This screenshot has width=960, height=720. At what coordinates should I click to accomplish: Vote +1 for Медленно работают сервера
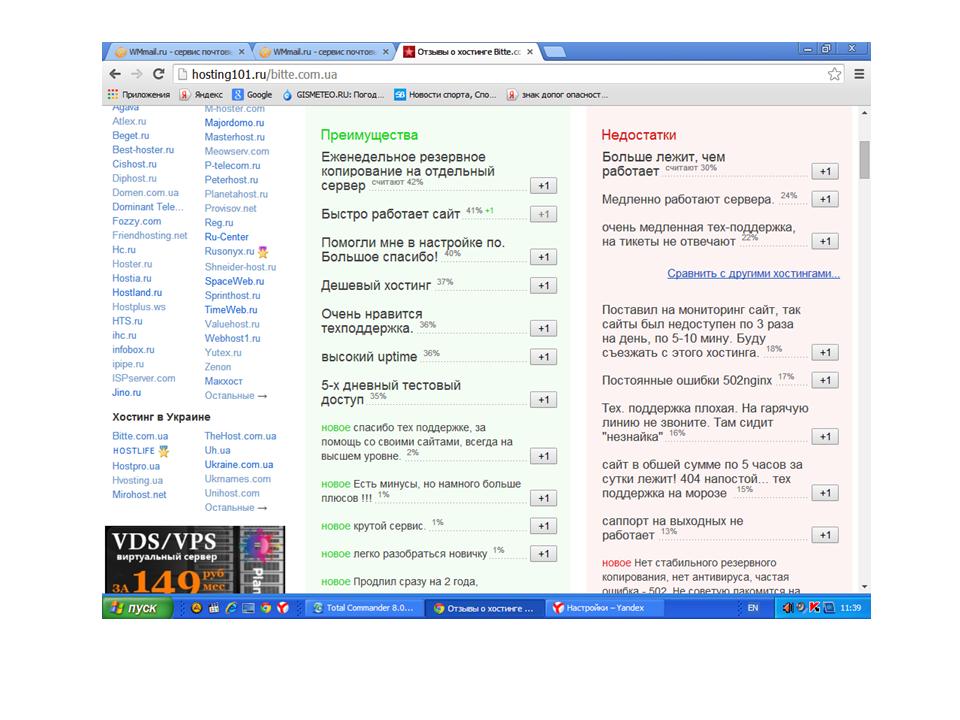click(825, 199)
